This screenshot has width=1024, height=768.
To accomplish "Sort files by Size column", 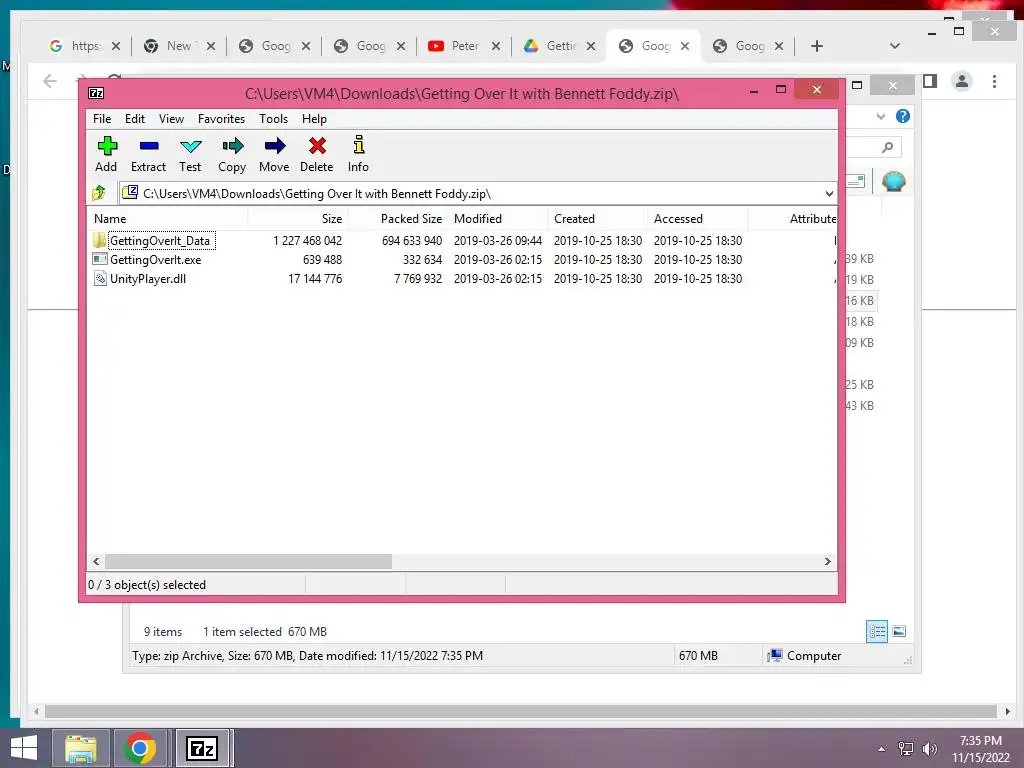I will pyautogui.click(x=297, y=219).
